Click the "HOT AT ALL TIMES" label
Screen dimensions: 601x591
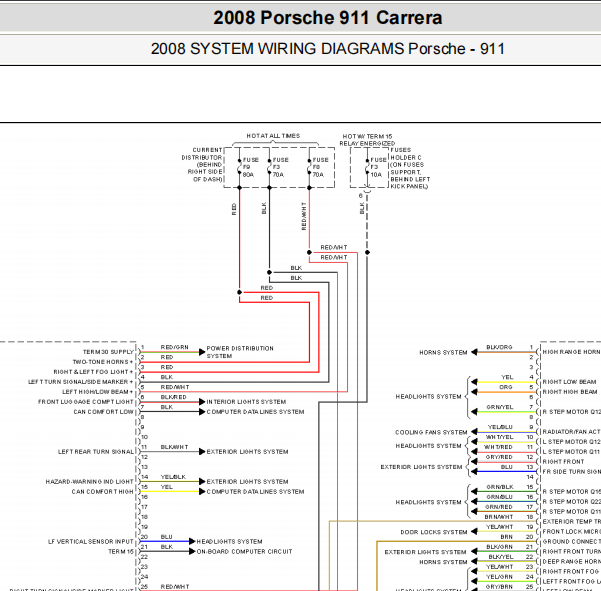point(273,136)
